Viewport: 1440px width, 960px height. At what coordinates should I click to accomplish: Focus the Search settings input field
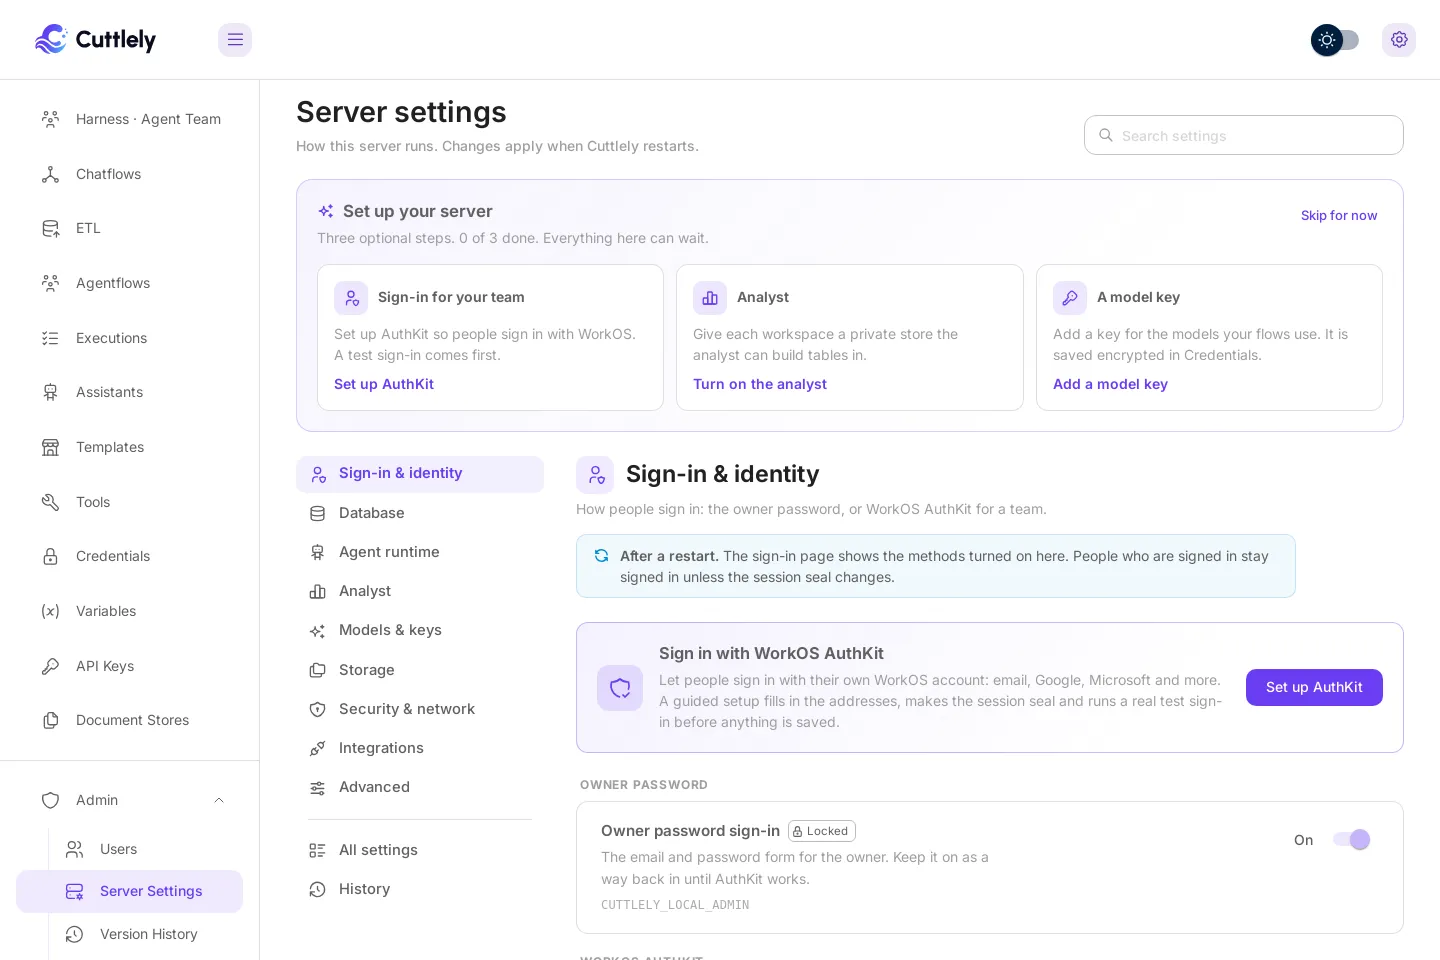(1244, 135)
